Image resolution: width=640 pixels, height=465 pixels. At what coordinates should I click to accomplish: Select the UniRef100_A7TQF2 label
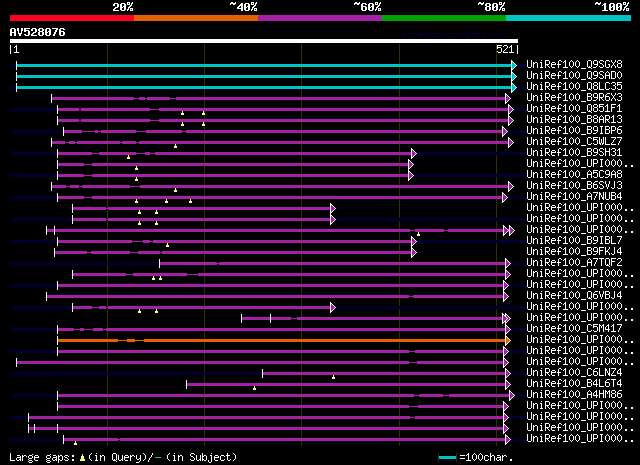(574, 263)
